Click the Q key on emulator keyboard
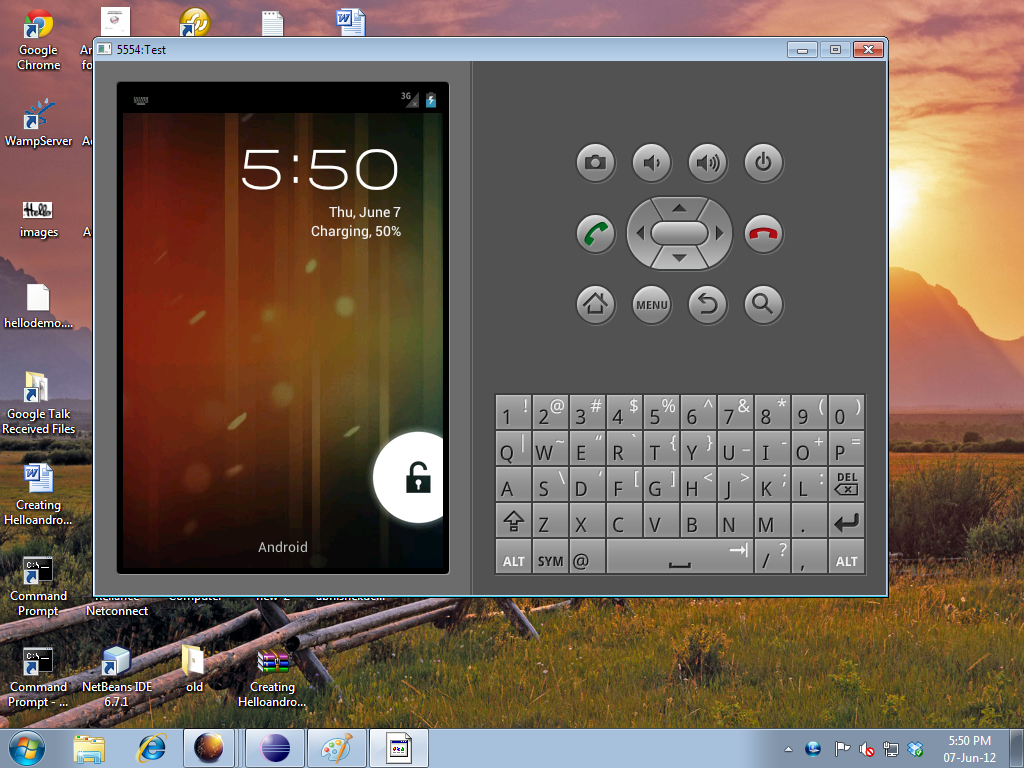The width and height of the screenshot is (1024, 768). [513, 448]
